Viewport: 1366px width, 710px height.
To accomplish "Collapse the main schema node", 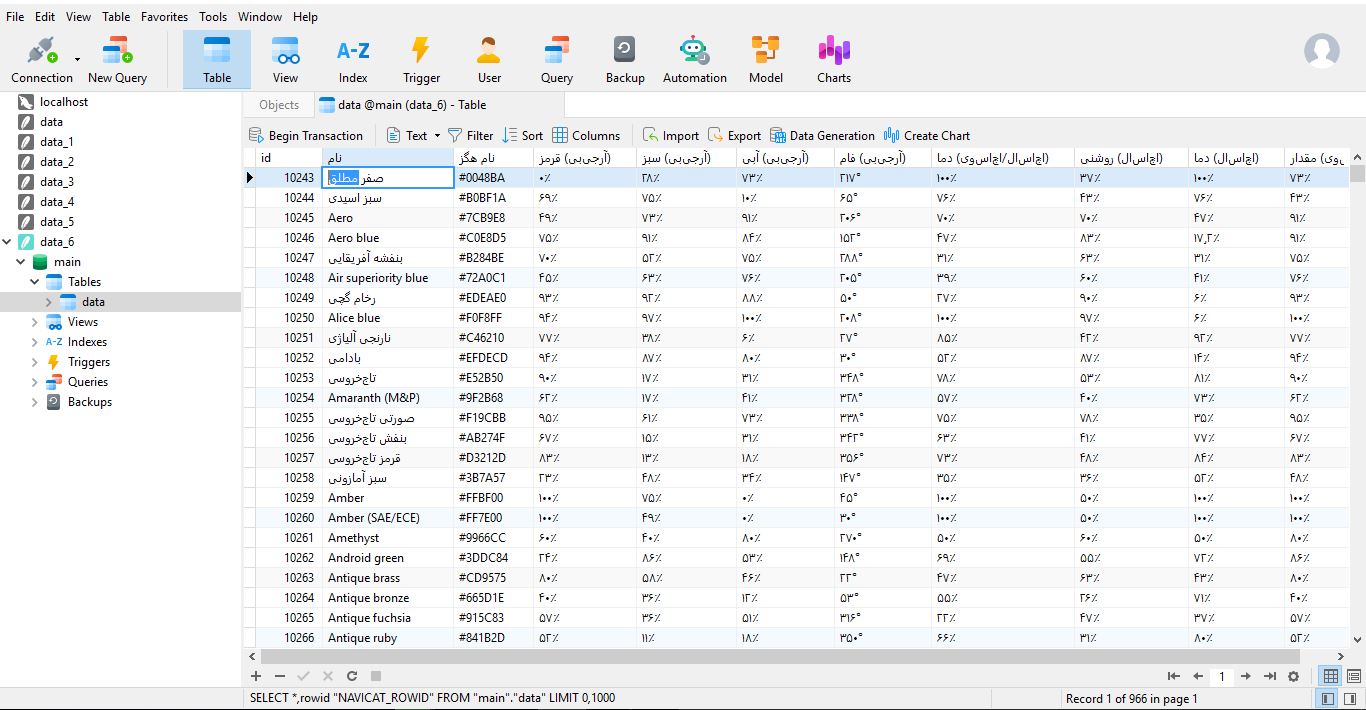I will pos(21,261).
